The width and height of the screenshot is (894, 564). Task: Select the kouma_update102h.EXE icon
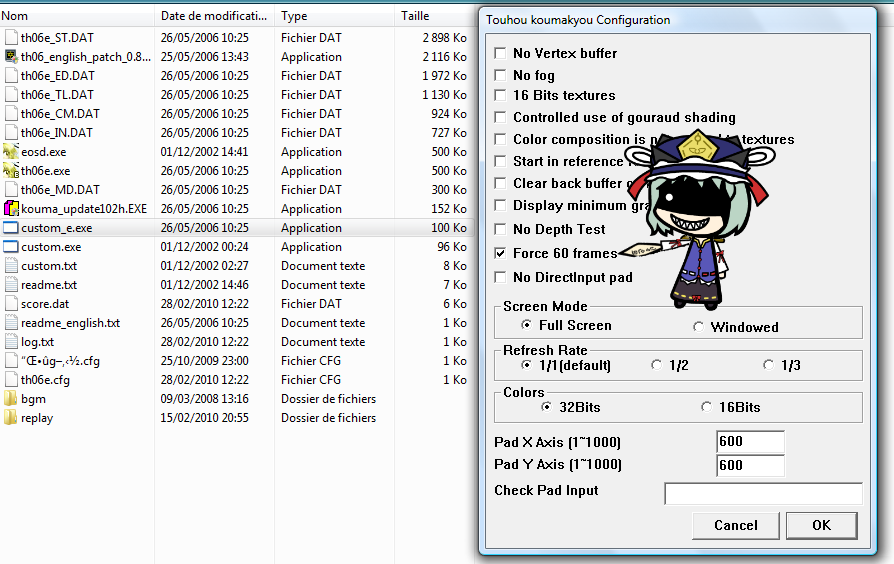point(11,209)
